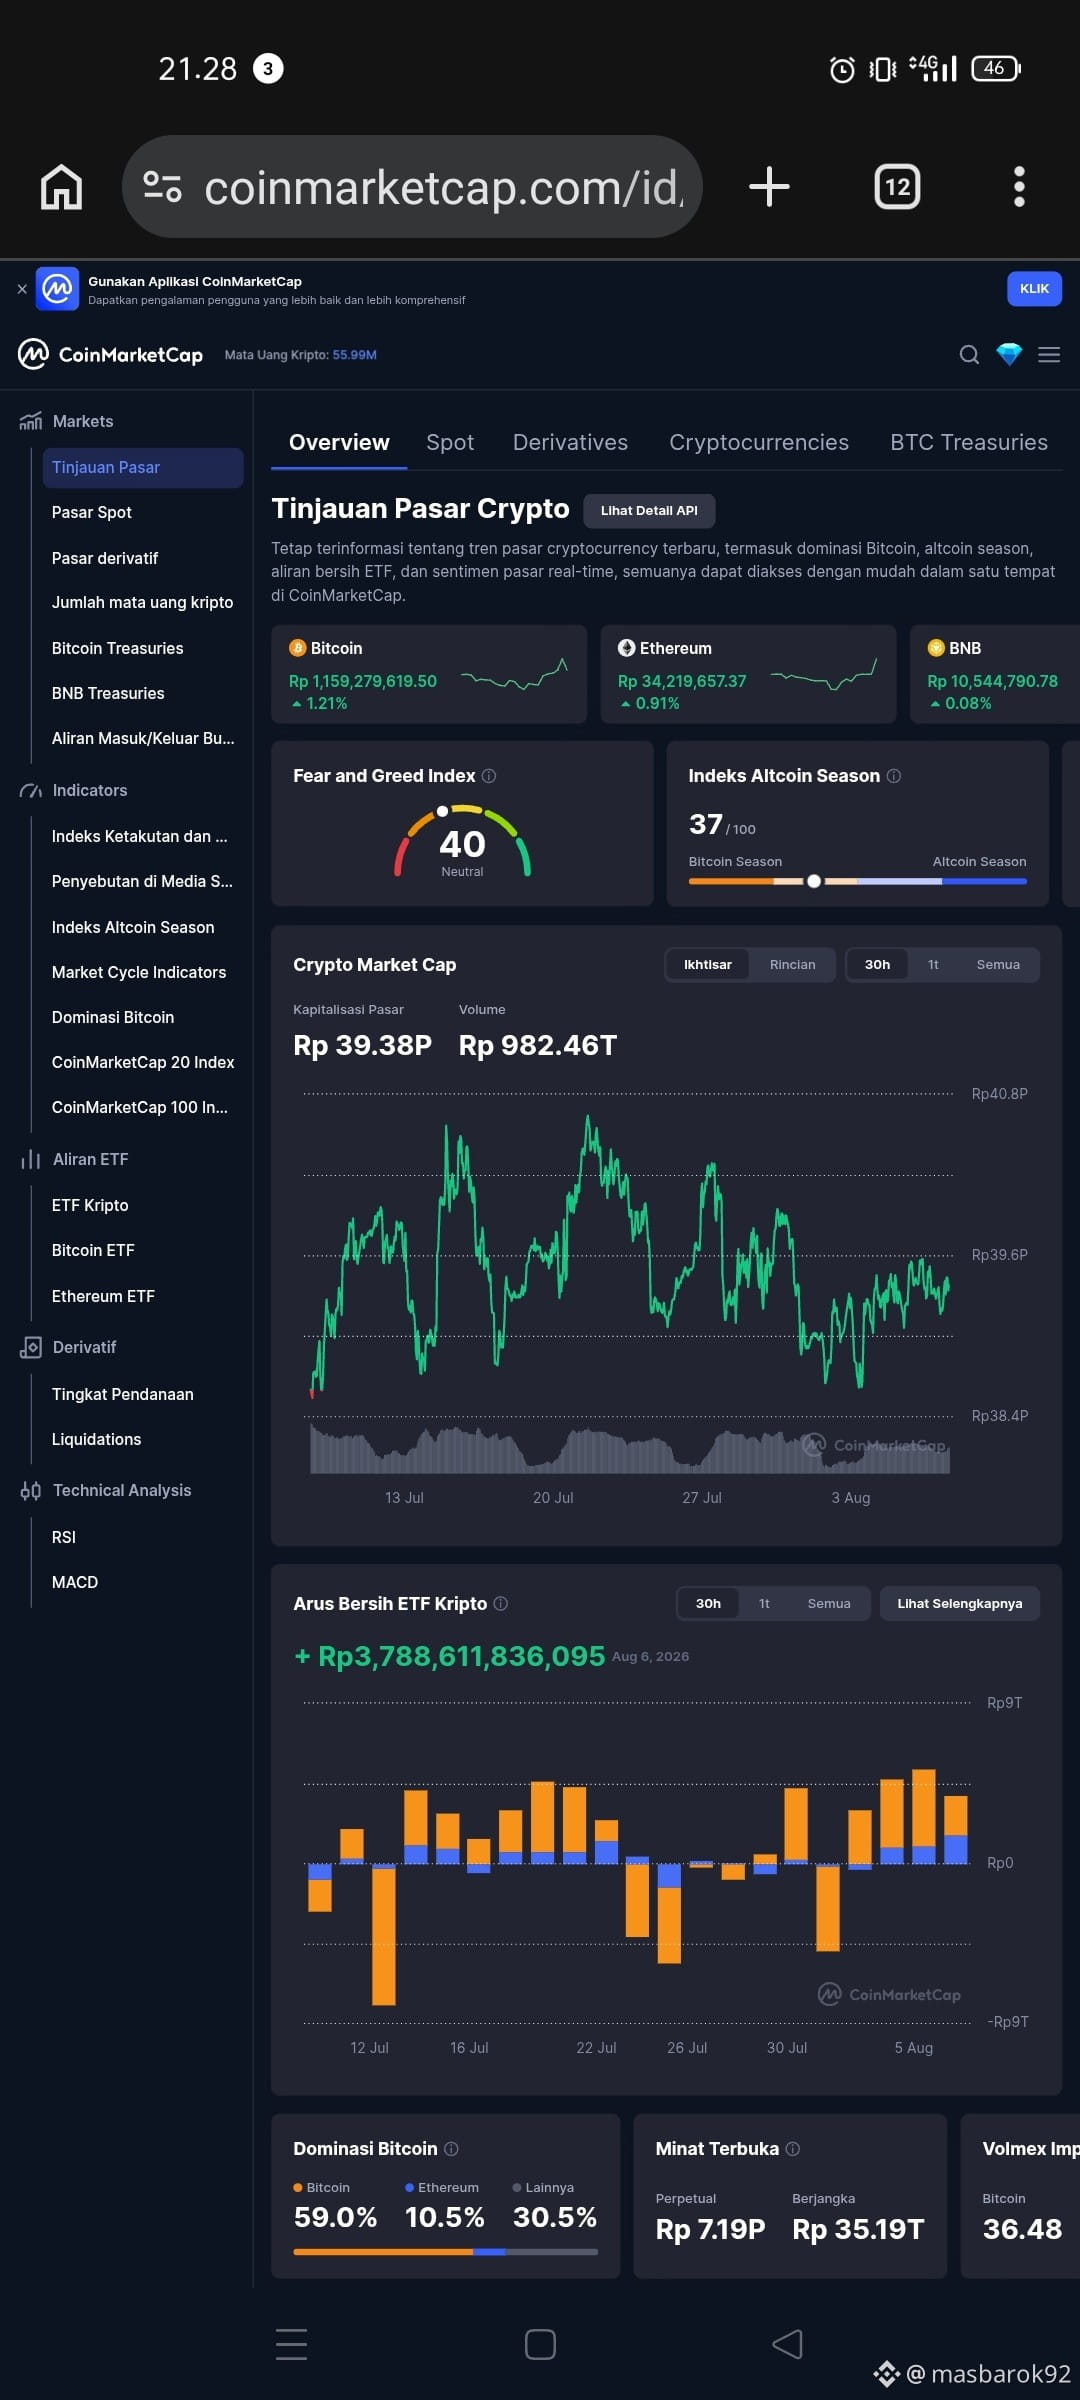The image size is (1080, 2400).
Task: Click info icon next to Indeks Altcoin Season
Action: tap(894, 776)
